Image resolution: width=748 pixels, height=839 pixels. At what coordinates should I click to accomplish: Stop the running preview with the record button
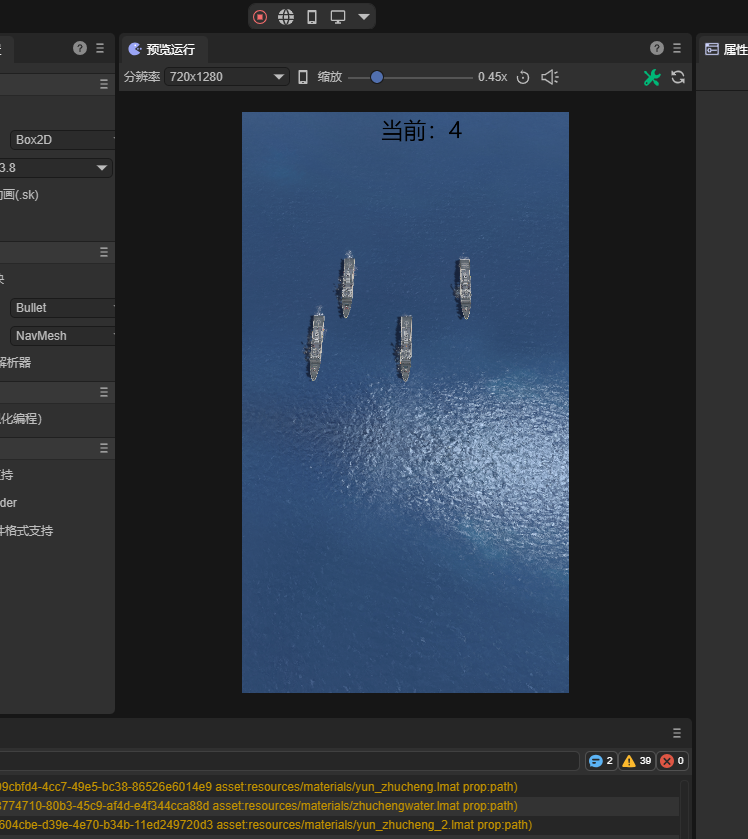pos(260,17)
